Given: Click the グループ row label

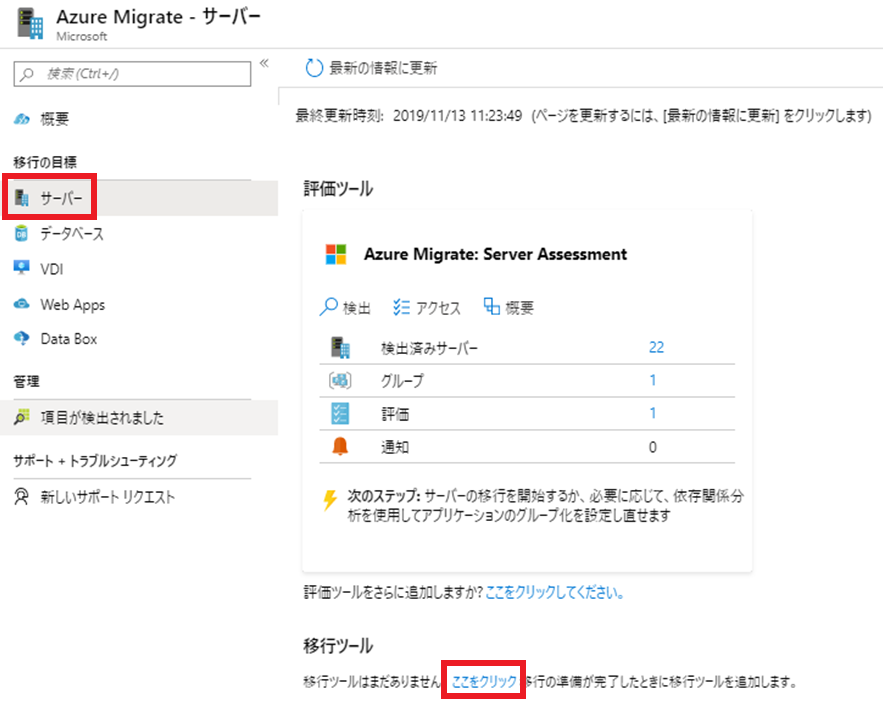Looking at the screenshot, I should click(x=402, y=381).
